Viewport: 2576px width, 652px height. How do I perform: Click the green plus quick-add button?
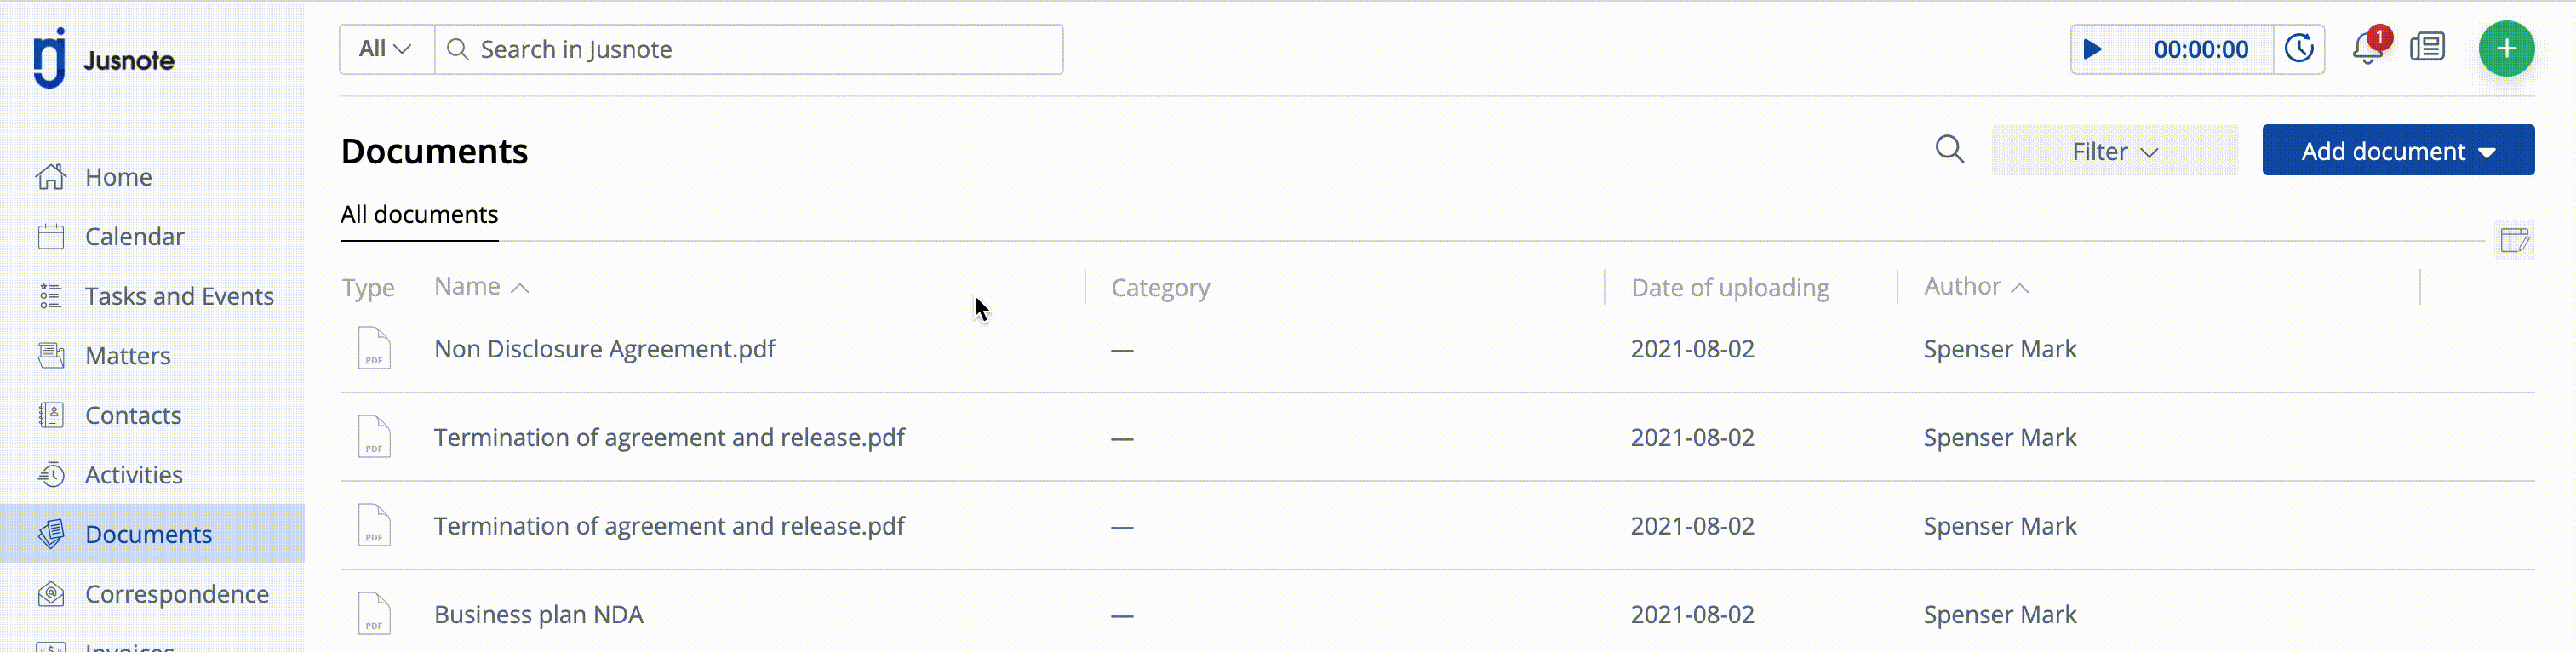(x=2506, y=48)
